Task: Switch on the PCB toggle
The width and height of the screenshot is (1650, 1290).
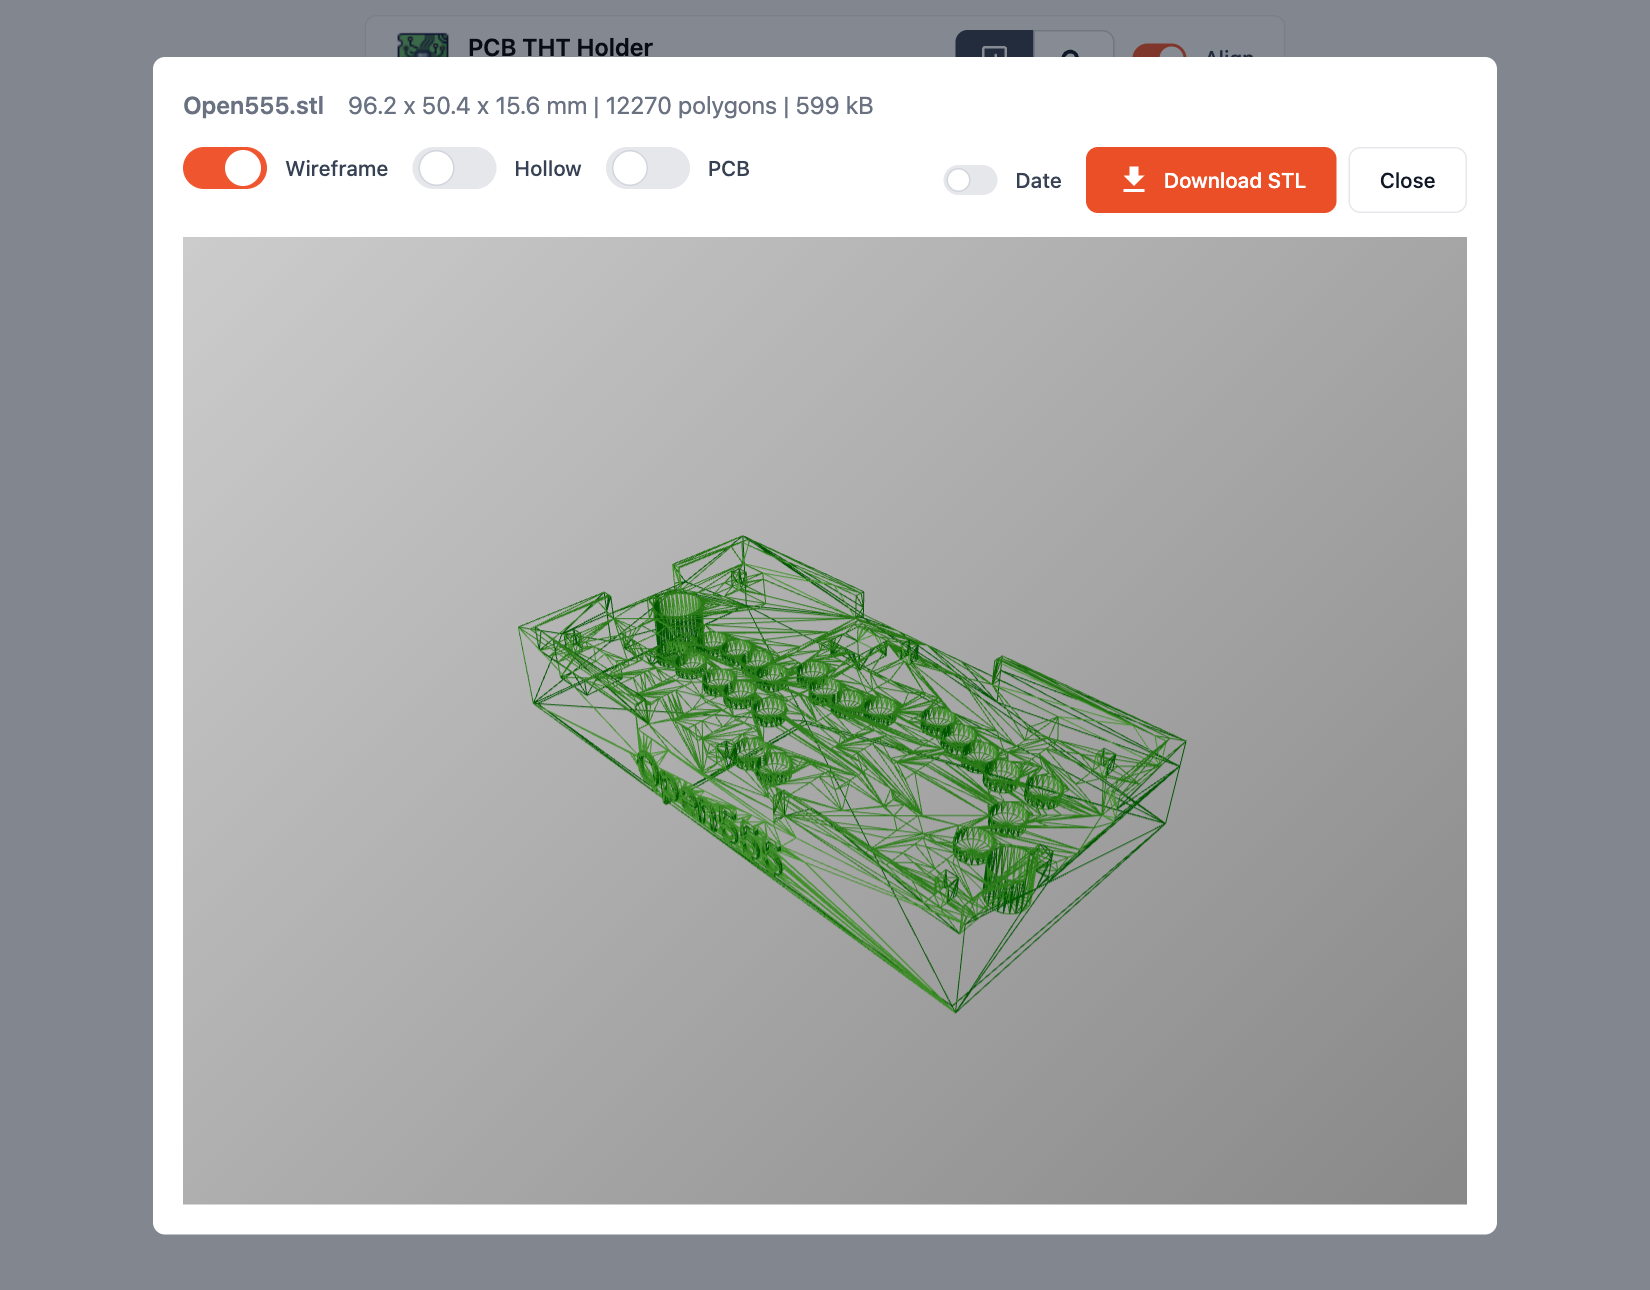Action: (648, 168)
